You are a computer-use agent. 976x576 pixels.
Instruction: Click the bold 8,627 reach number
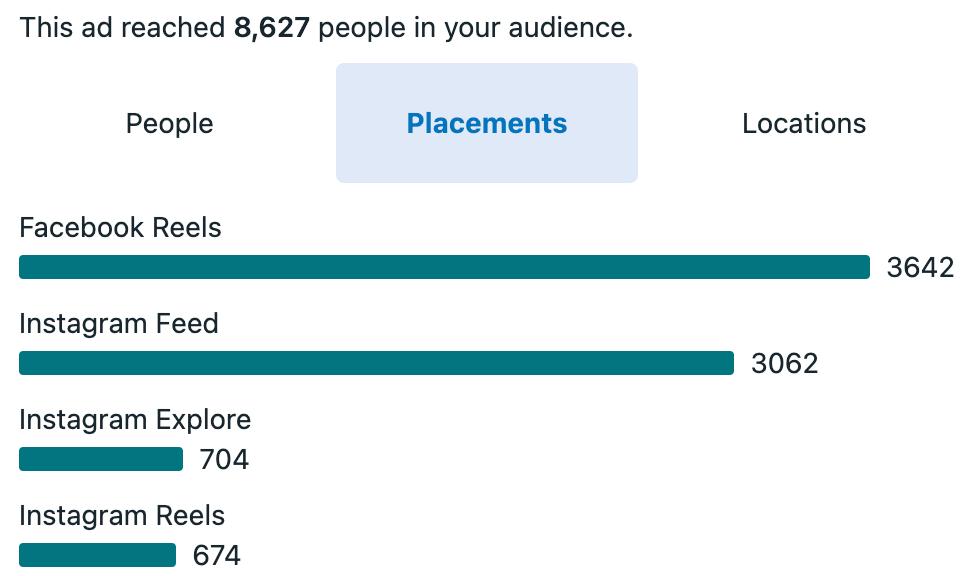point(271,27)
